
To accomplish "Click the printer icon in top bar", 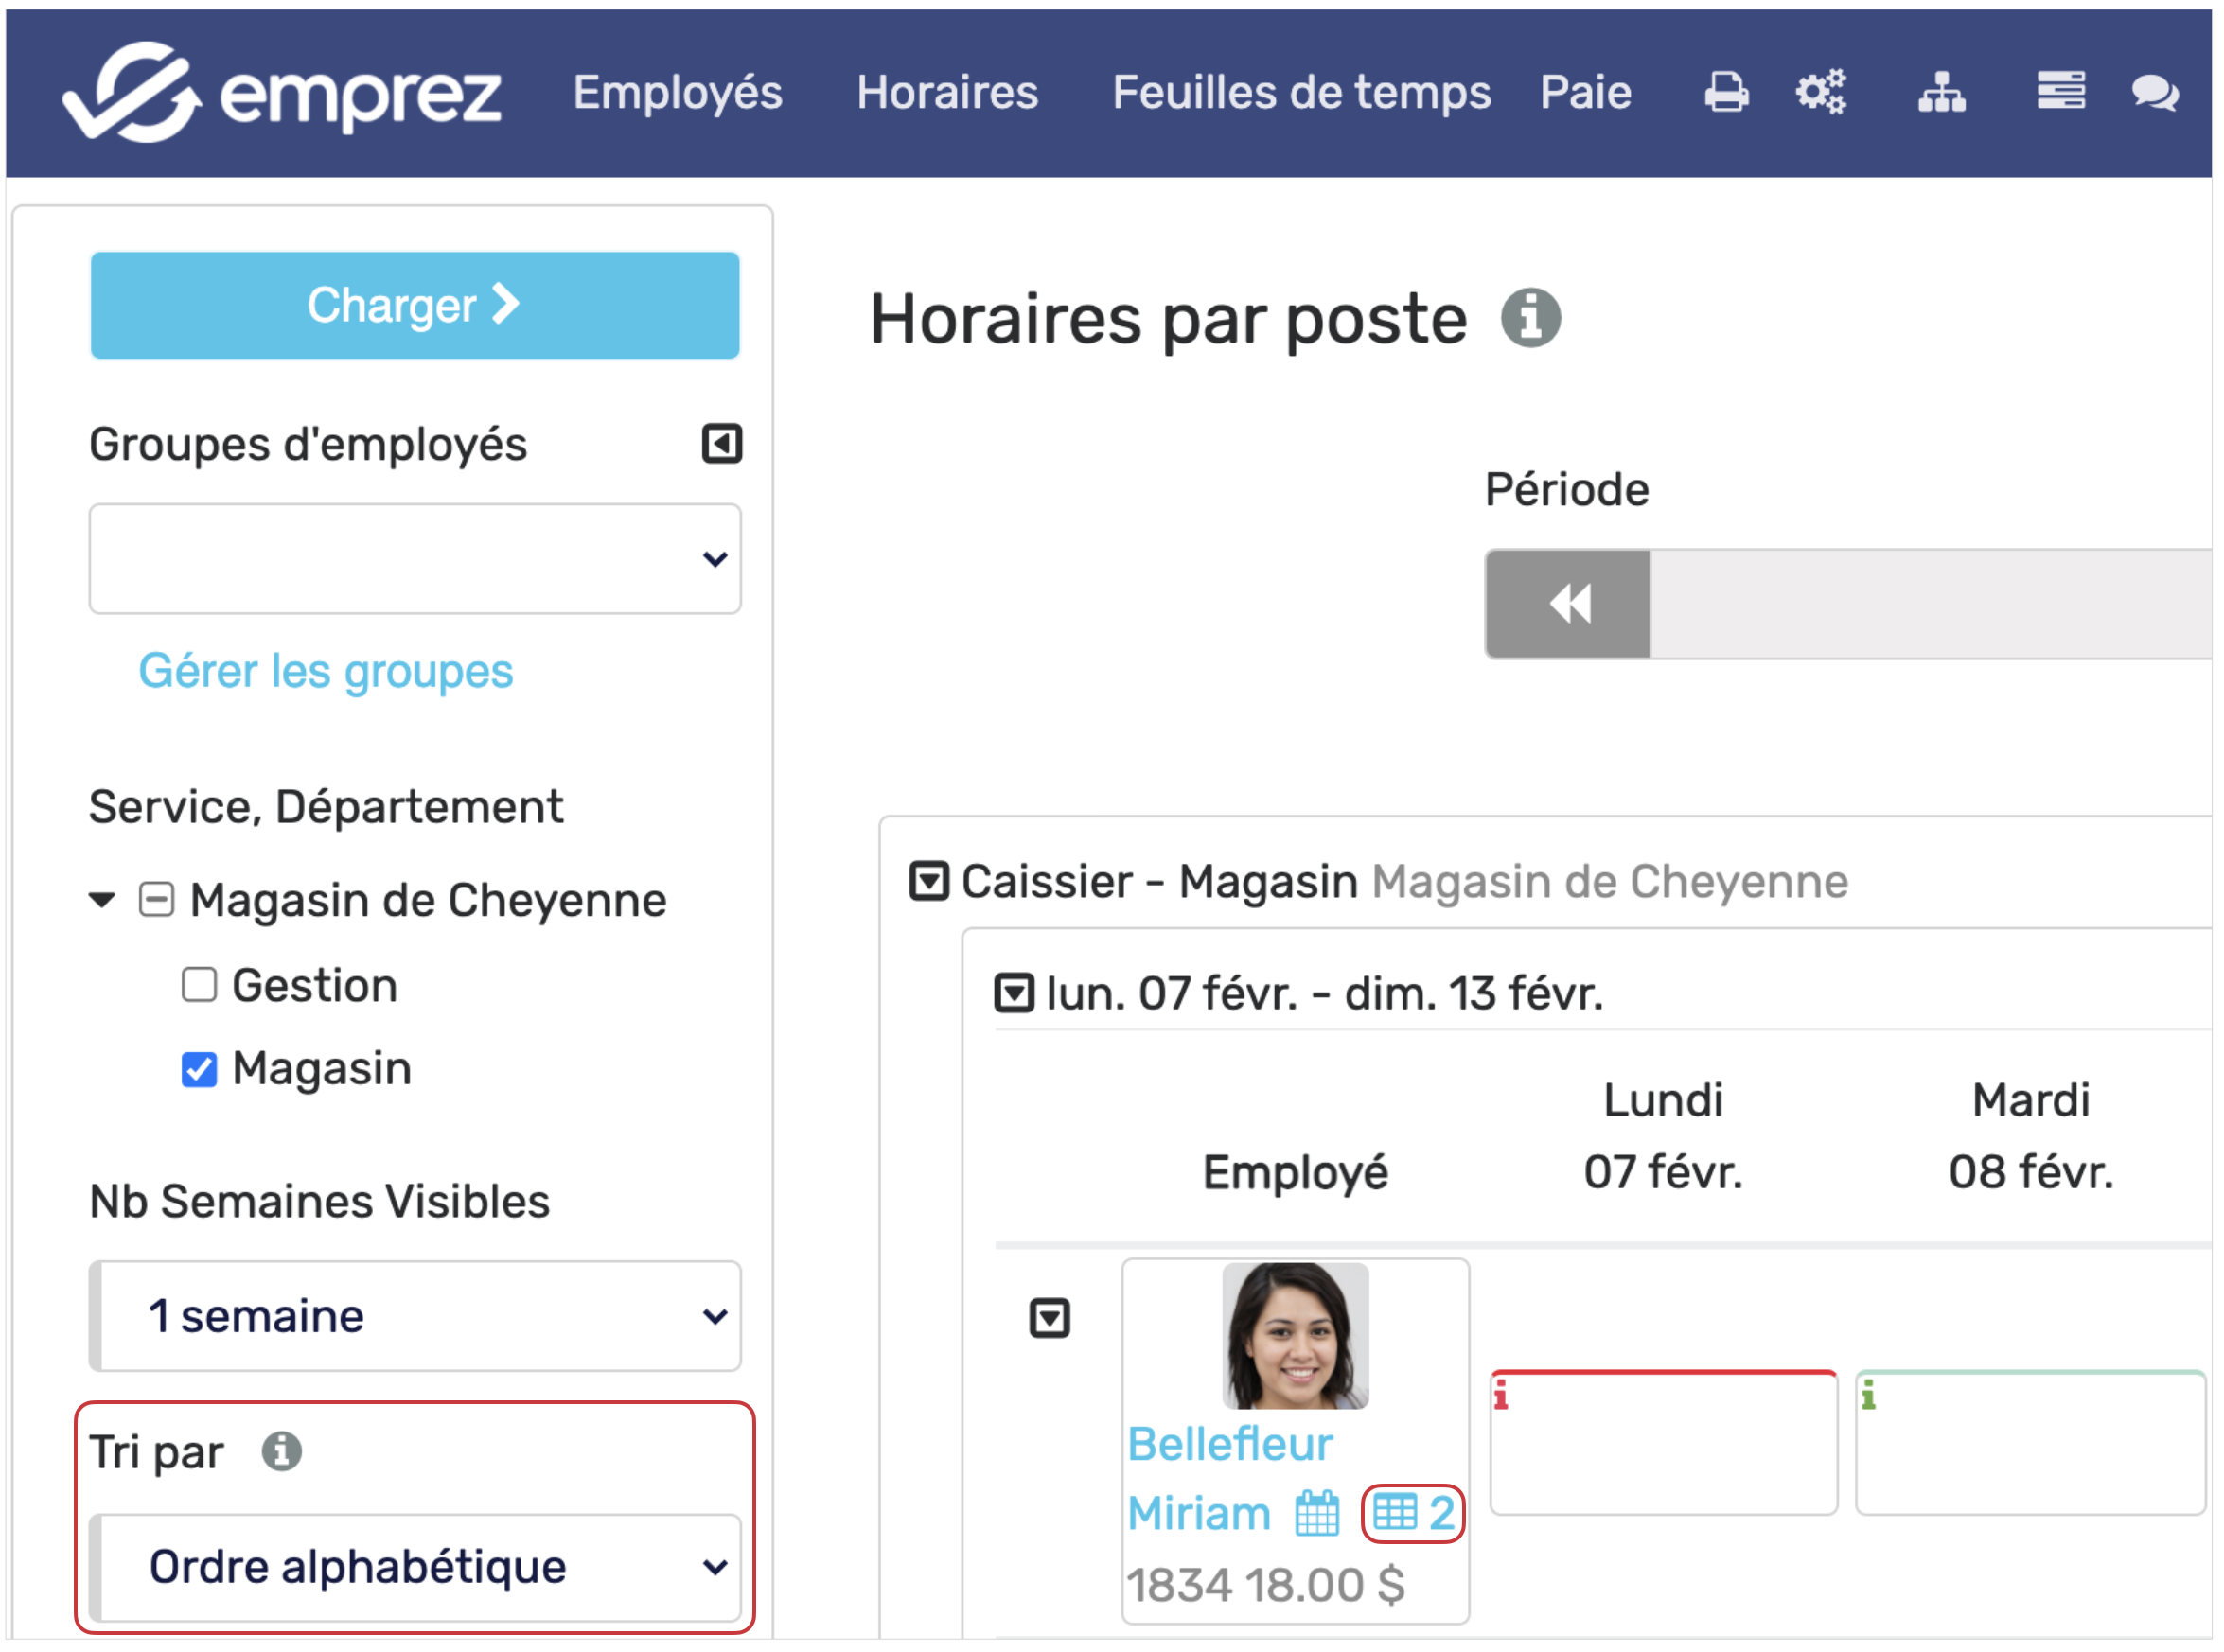I will pyautogui.click(x=1726, y=92).
